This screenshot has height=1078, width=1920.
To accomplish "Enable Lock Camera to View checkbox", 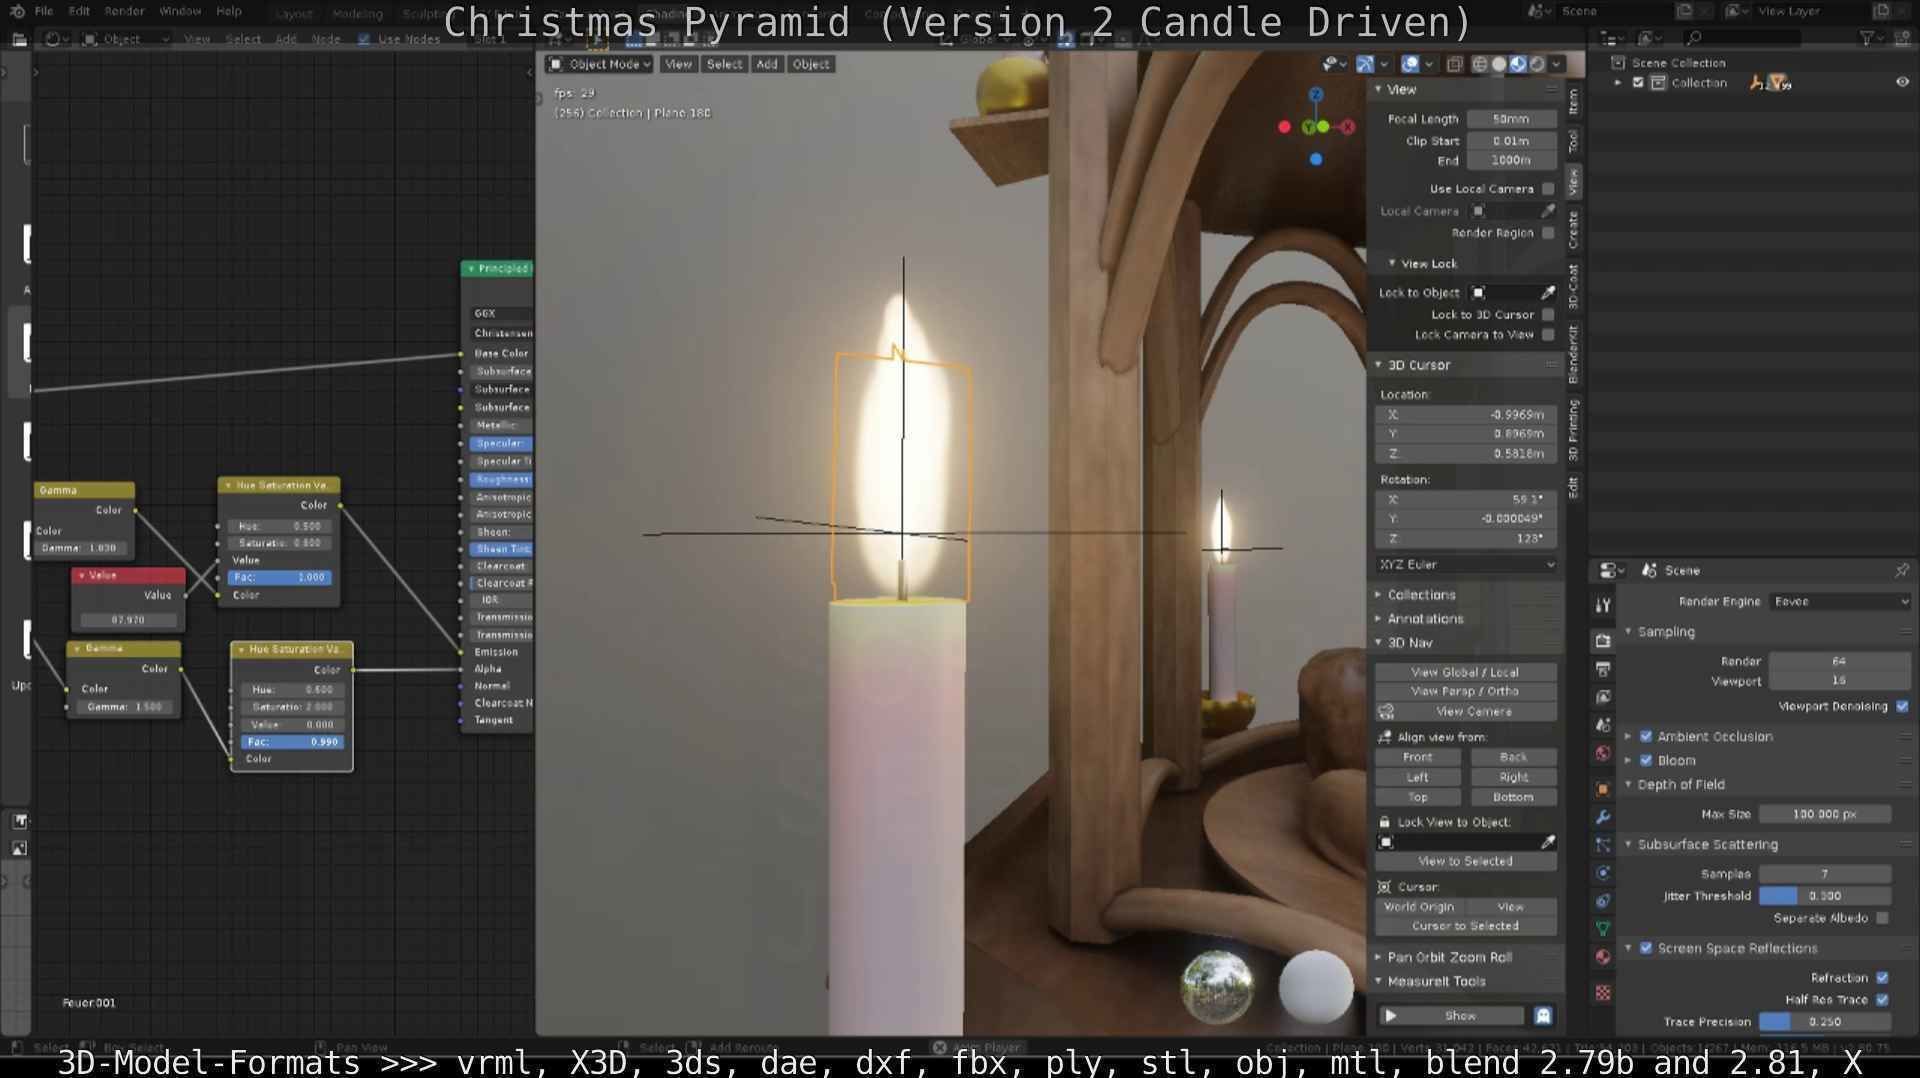I will pos(1548,334).
